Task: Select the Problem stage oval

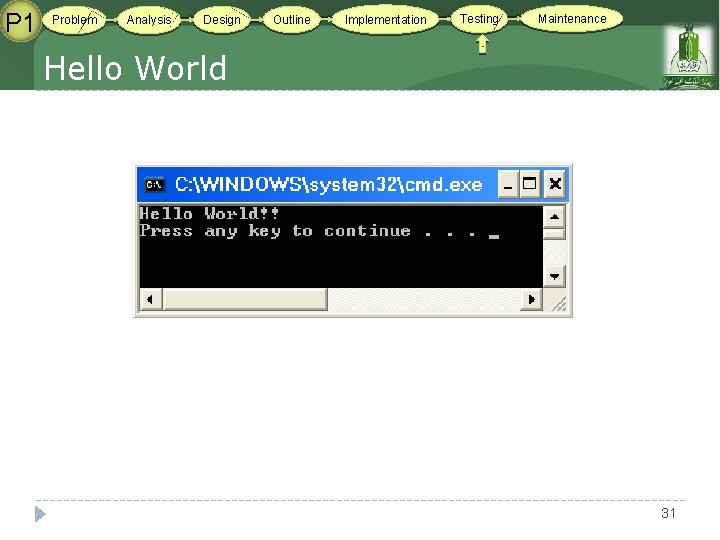Action: (x=74, y=20)
